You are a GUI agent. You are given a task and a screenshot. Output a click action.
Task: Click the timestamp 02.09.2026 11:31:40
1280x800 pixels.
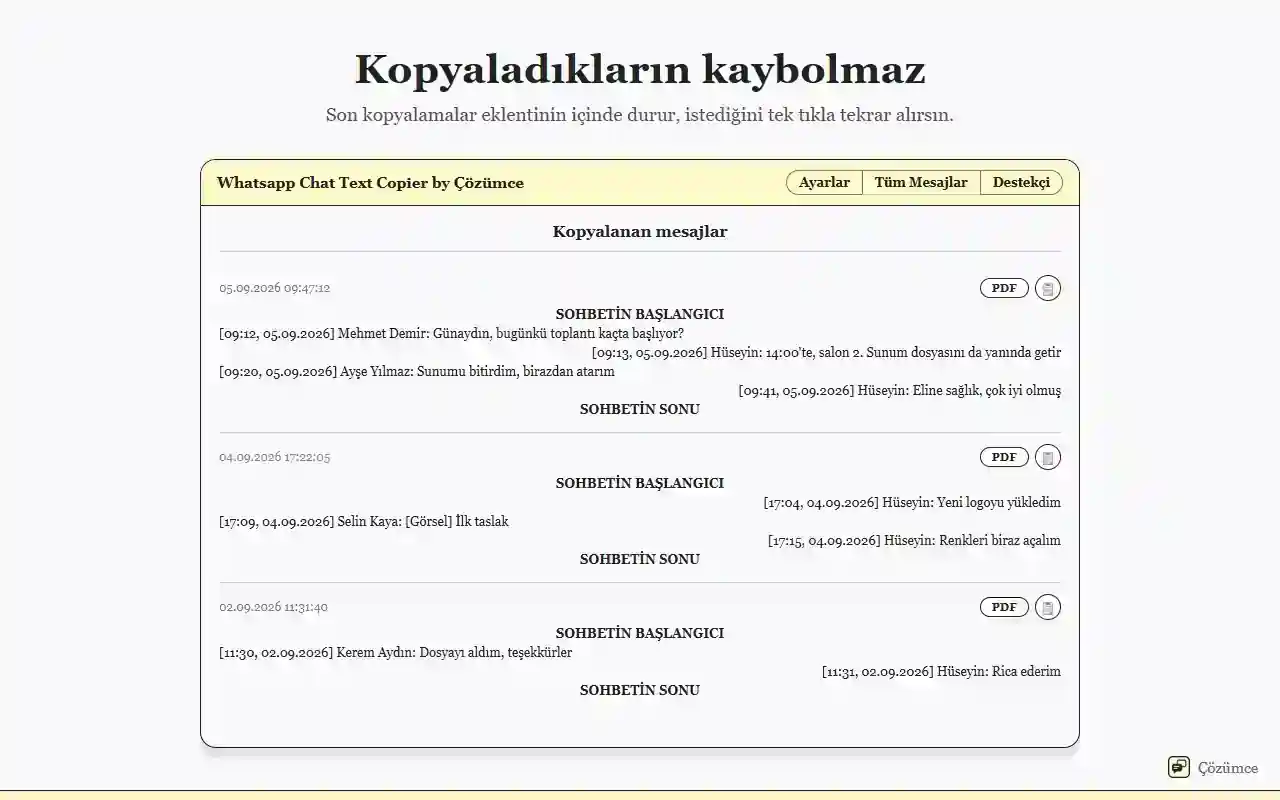point(274,607)
